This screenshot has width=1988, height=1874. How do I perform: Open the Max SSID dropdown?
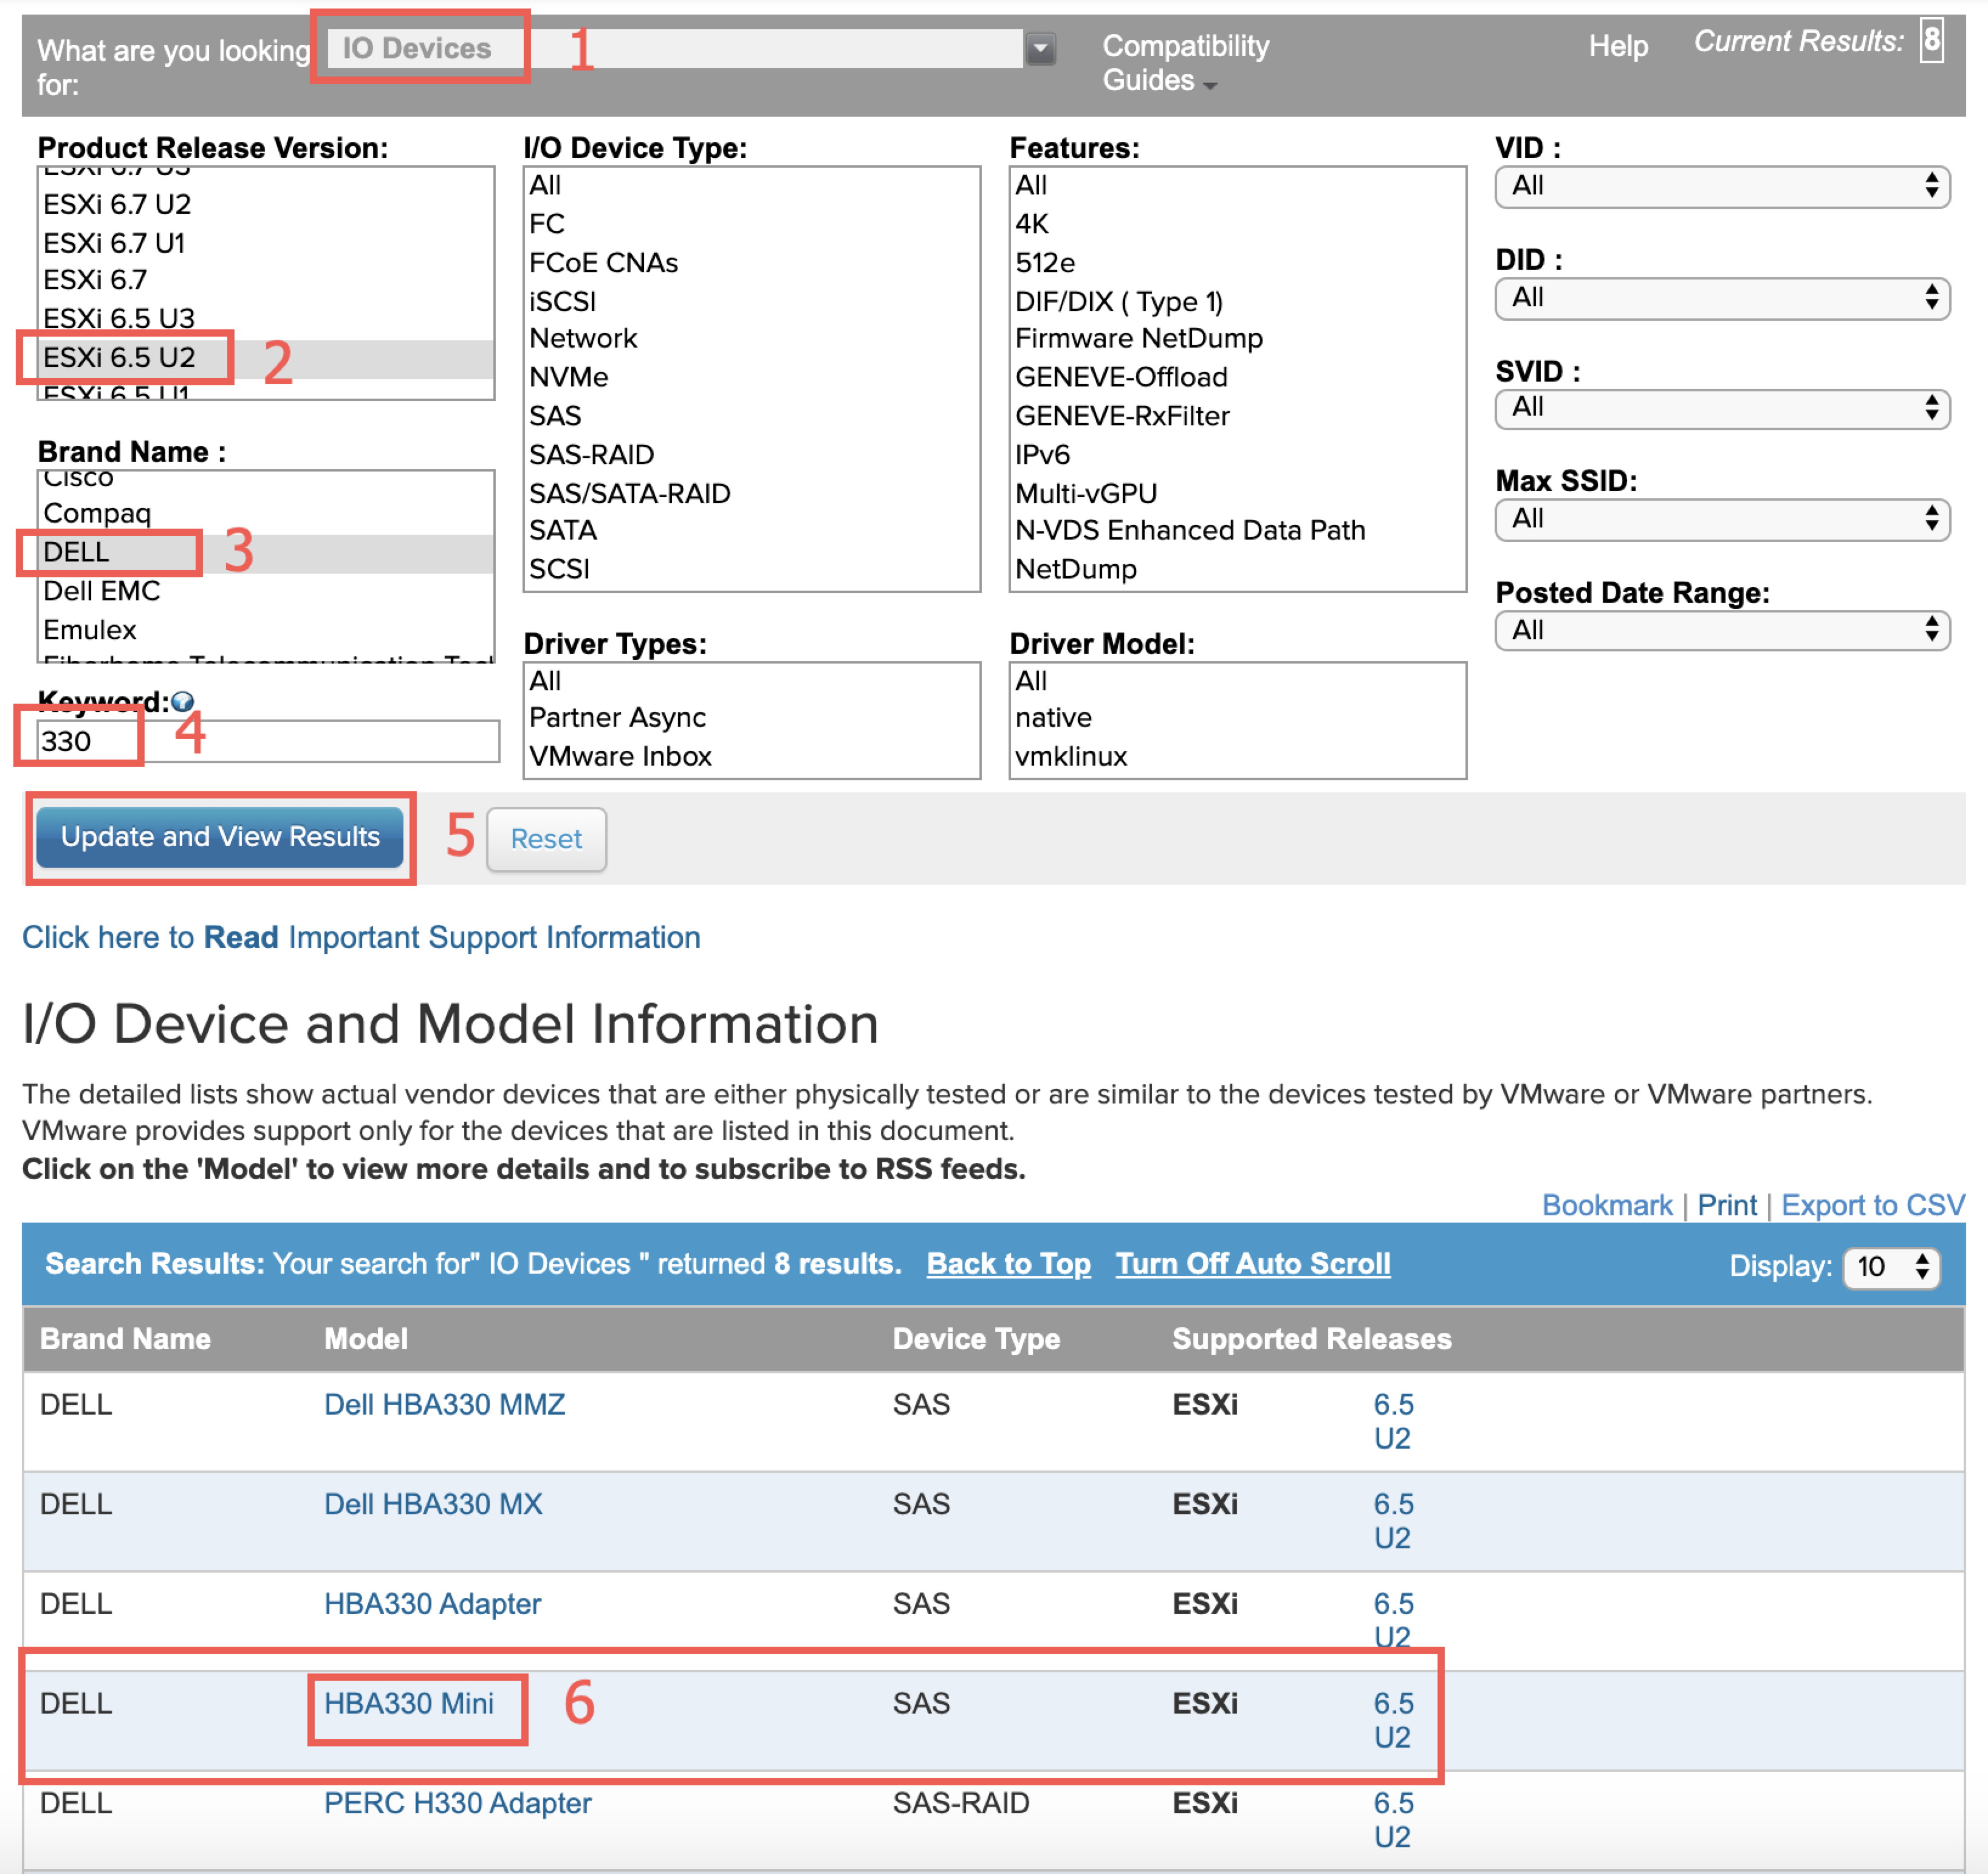(1722, 519)
